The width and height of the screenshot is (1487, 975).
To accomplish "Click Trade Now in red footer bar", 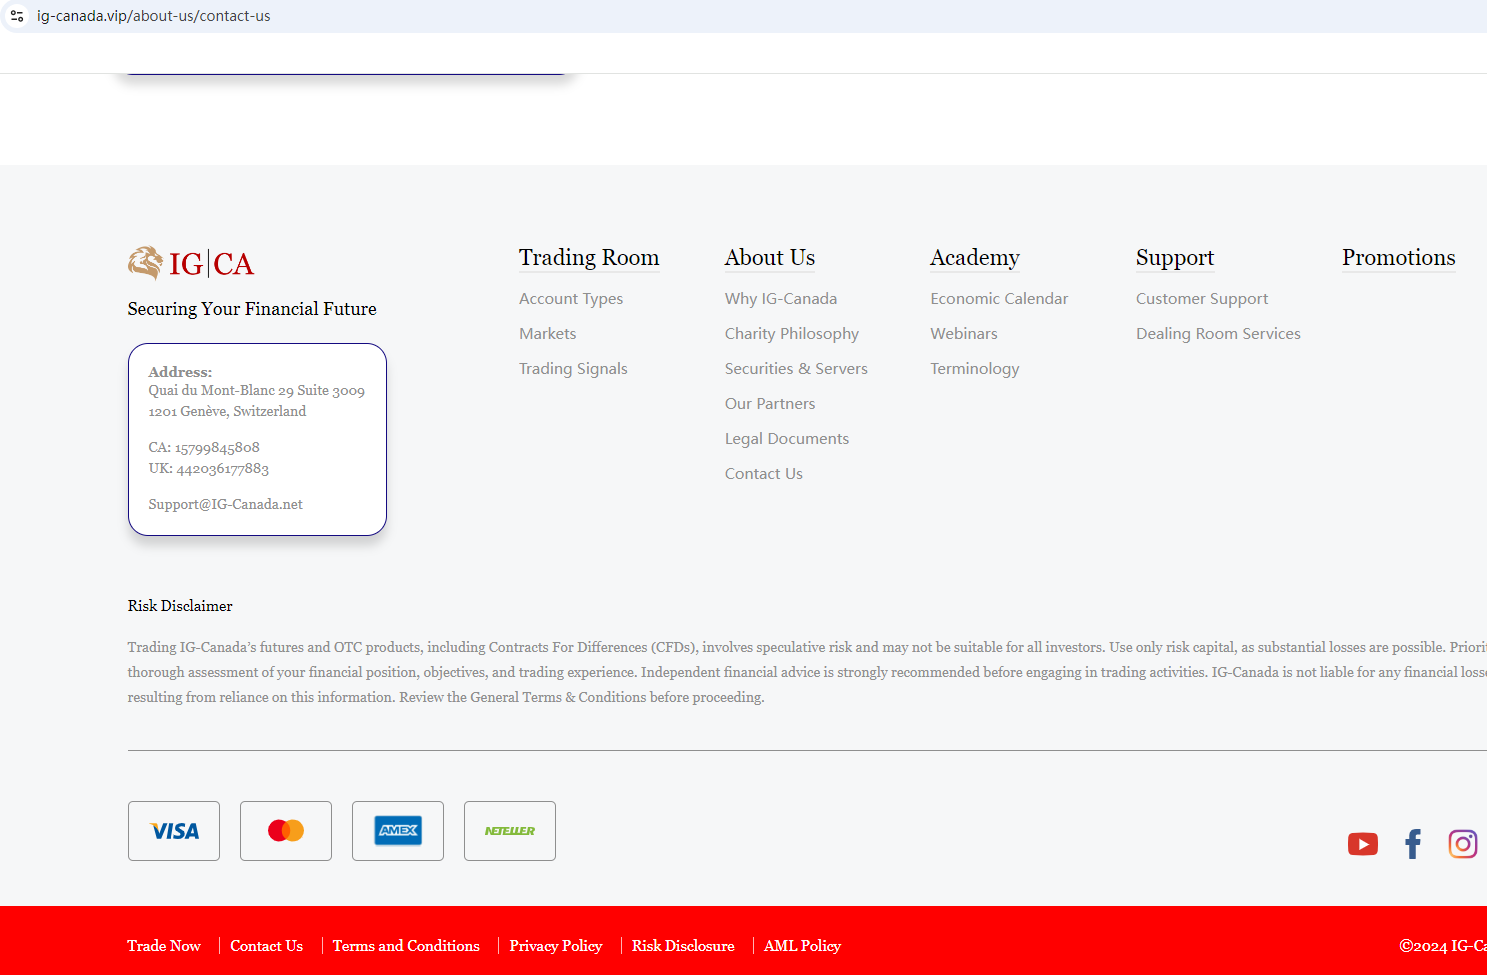I will (164, 946).
